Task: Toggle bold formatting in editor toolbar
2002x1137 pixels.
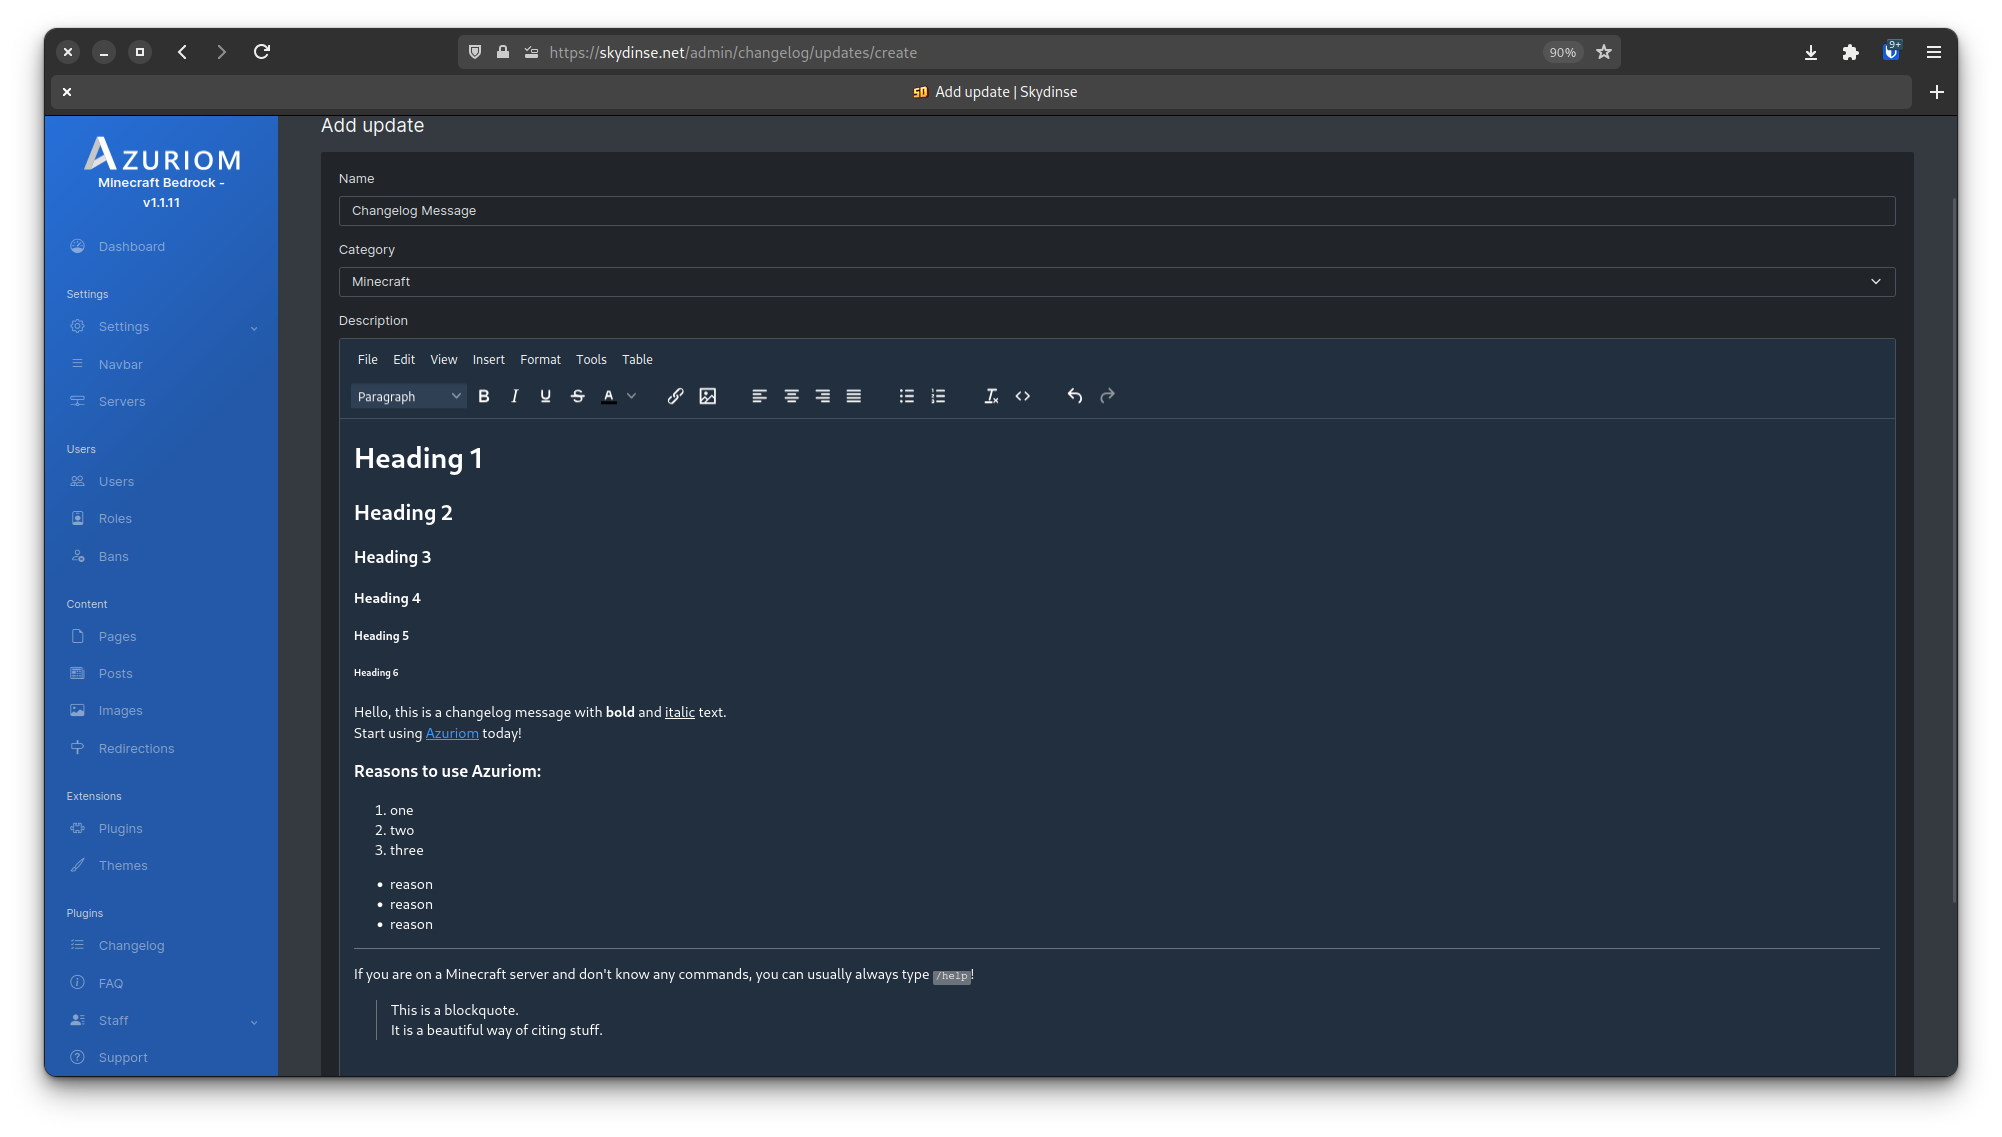Action: [484, 396]
